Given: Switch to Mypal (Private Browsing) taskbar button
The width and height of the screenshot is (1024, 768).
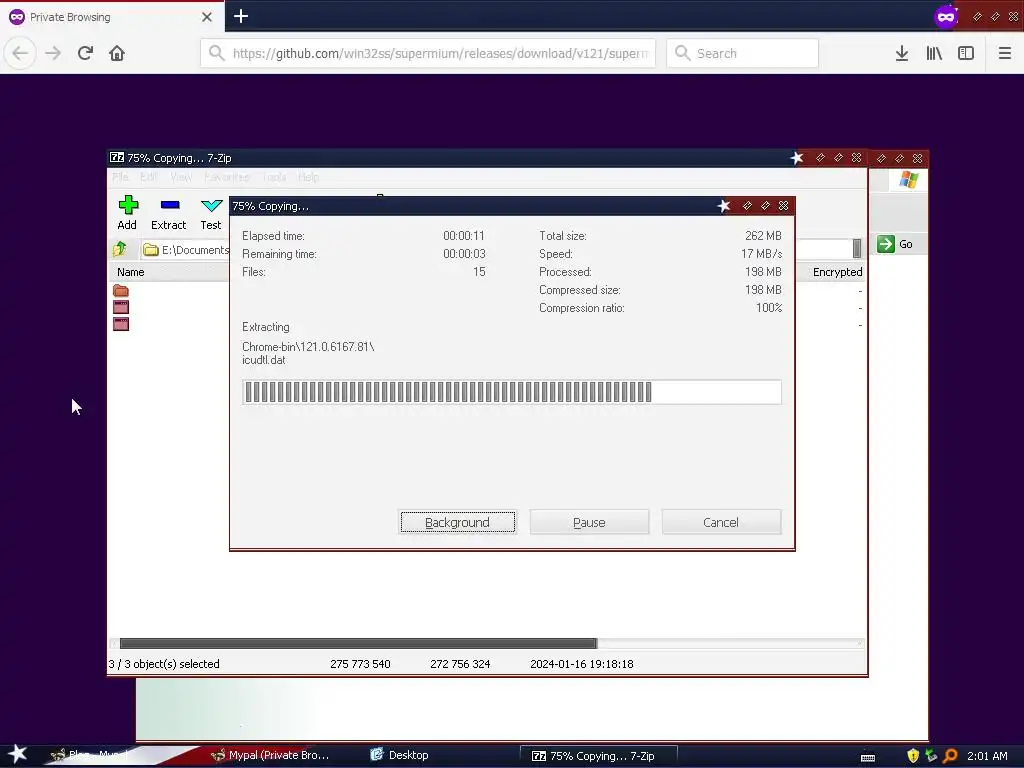Looking at the screenshot, I should (270, 755).
